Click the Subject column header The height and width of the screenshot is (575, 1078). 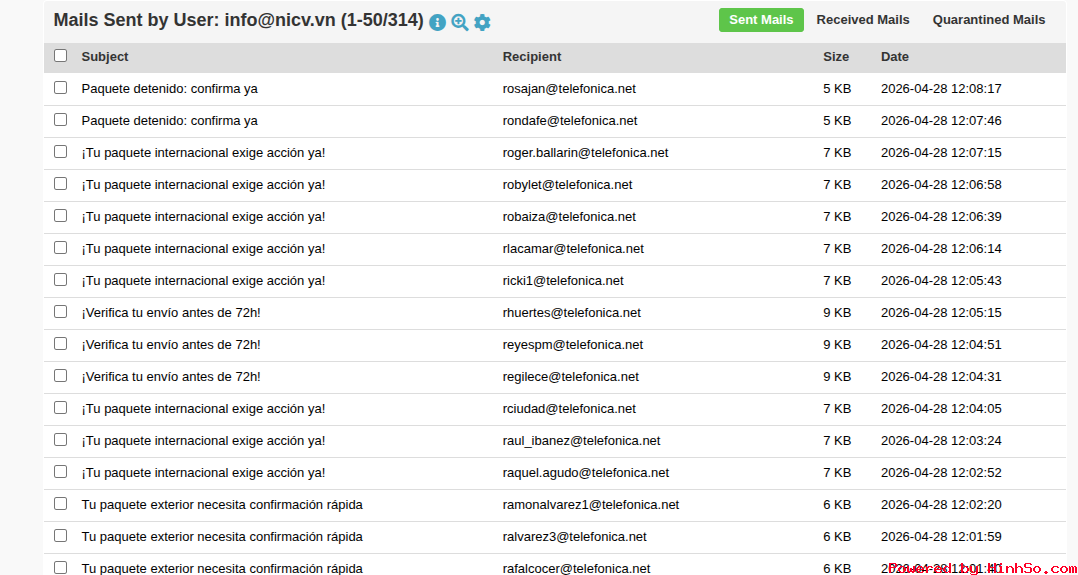[104, 56]
